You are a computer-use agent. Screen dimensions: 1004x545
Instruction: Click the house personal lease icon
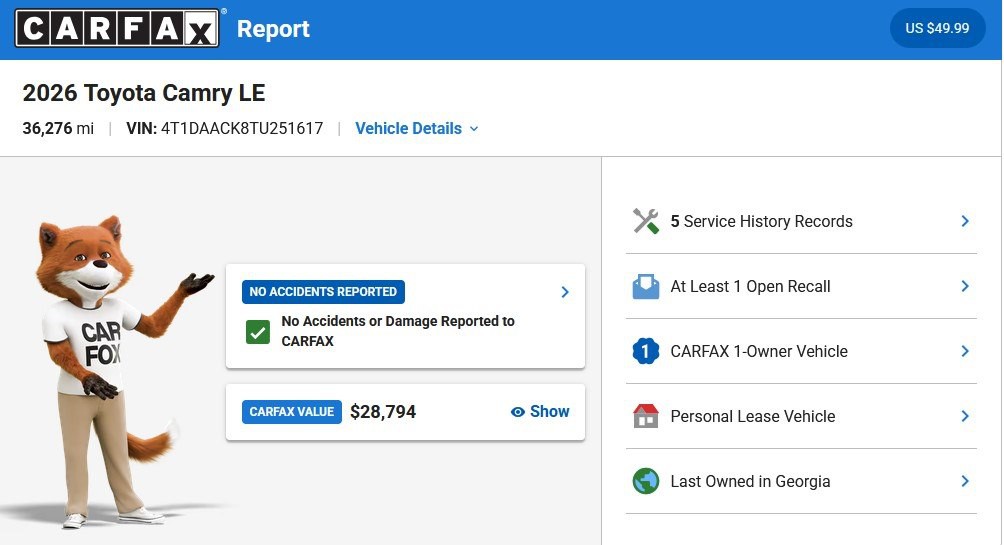coord(645,416)
